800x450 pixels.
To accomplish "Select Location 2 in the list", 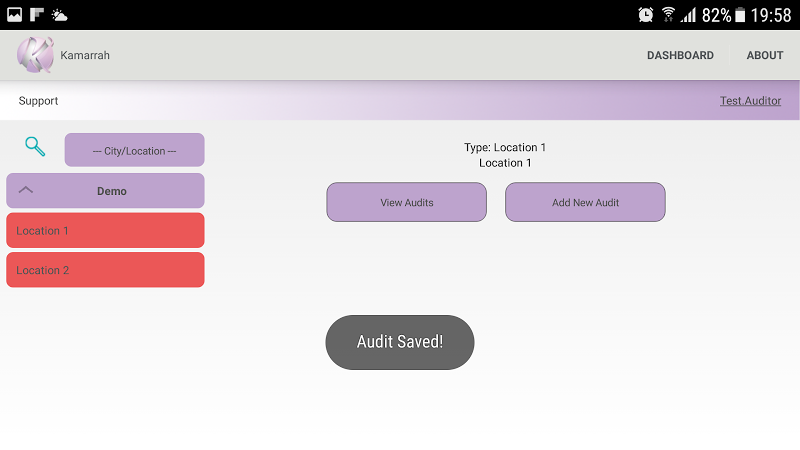I will (105, 269).
